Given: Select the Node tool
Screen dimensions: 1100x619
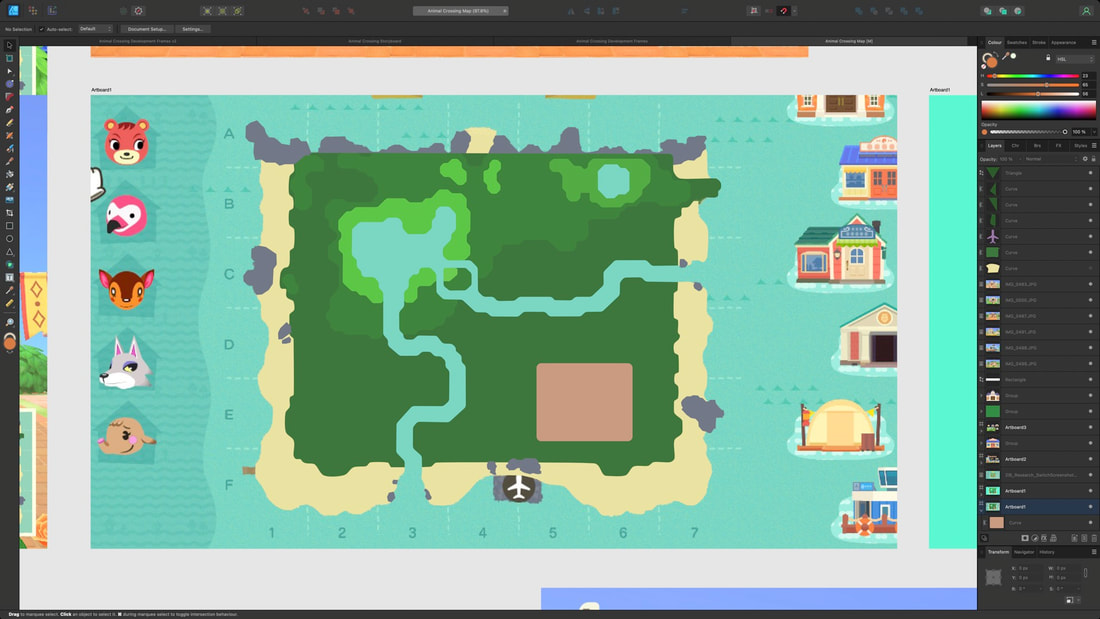Looking at the screenshot, I should [9, 72].
